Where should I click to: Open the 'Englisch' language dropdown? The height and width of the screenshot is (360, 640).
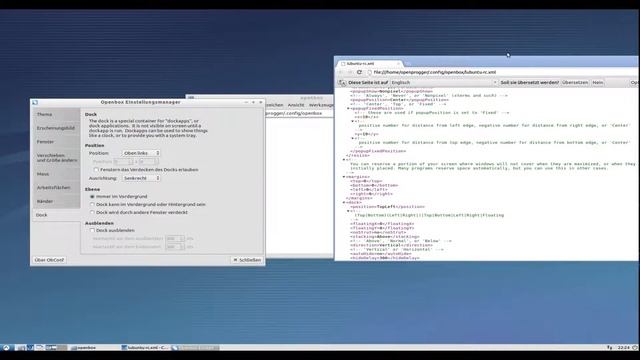pyautogui.click(x=444, y=82)
